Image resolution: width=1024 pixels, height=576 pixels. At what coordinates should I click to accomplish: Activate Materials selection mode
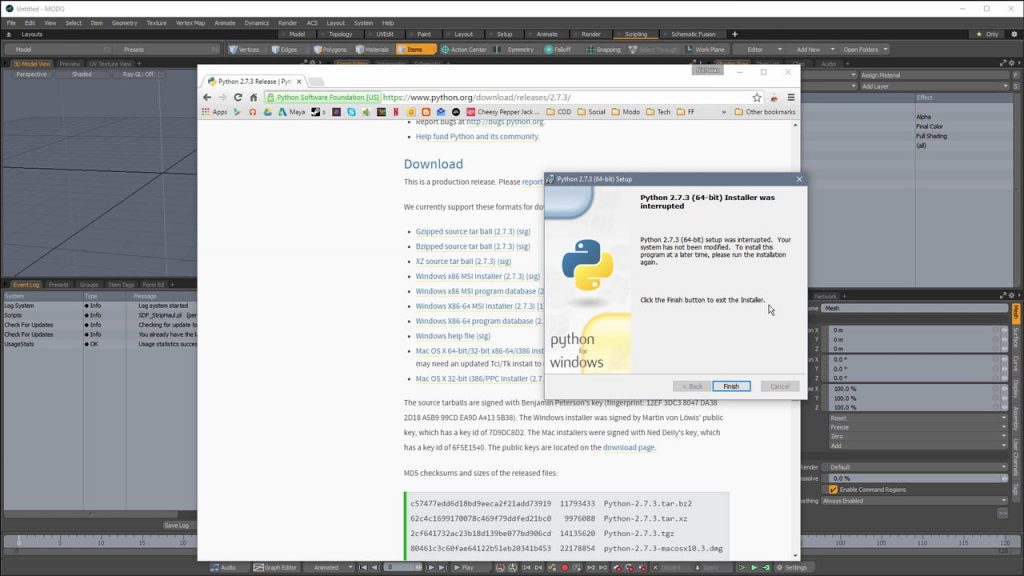[373, 49]
